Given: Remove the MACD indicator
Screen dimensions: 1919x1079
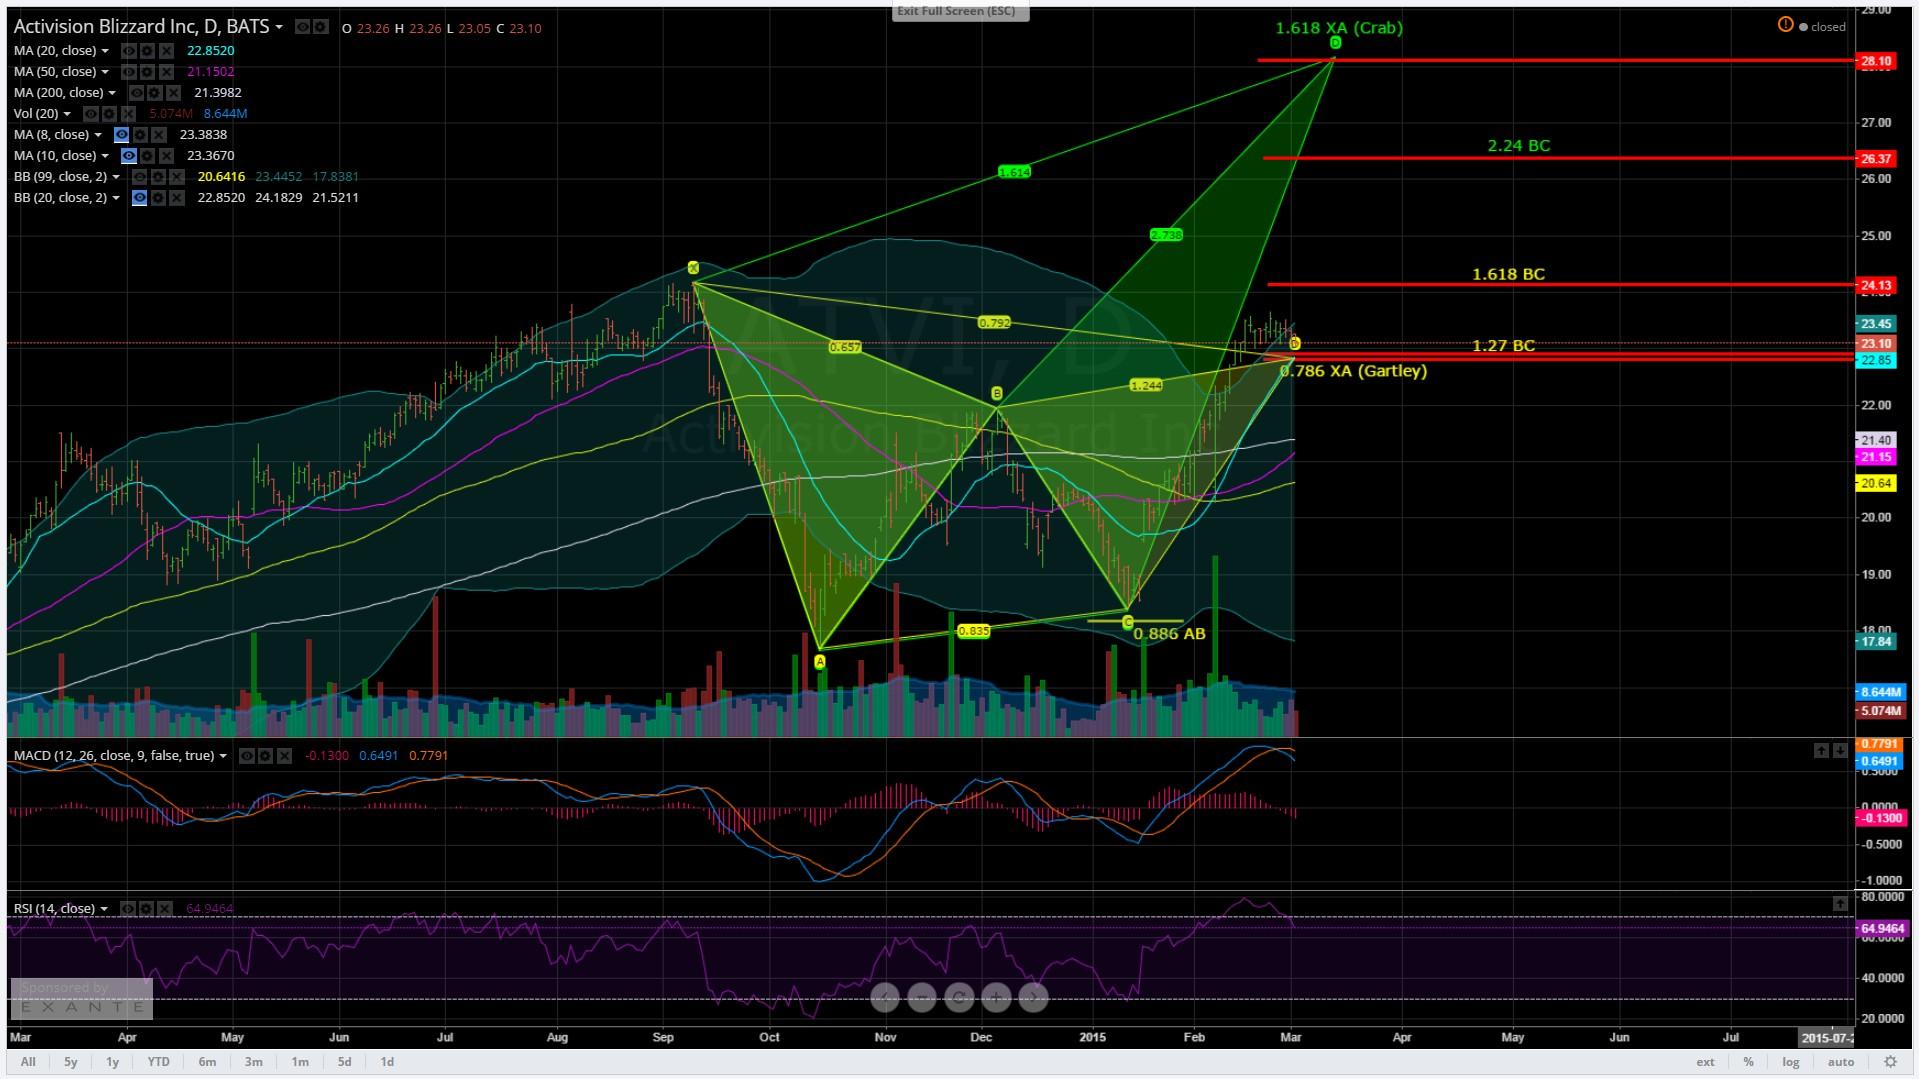Looking at the screenshot, I should (284, 756).
